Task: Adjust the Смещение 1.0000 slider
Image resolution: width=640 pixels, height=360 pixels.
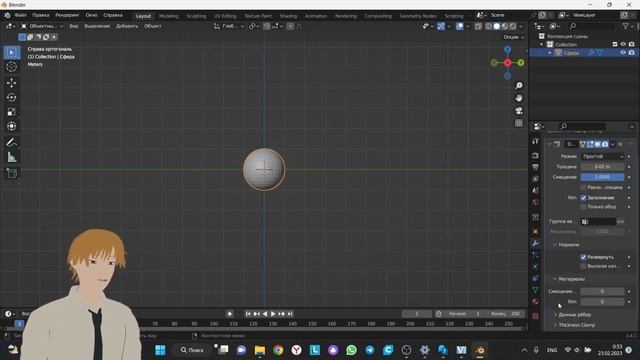Action: [602, 177]
